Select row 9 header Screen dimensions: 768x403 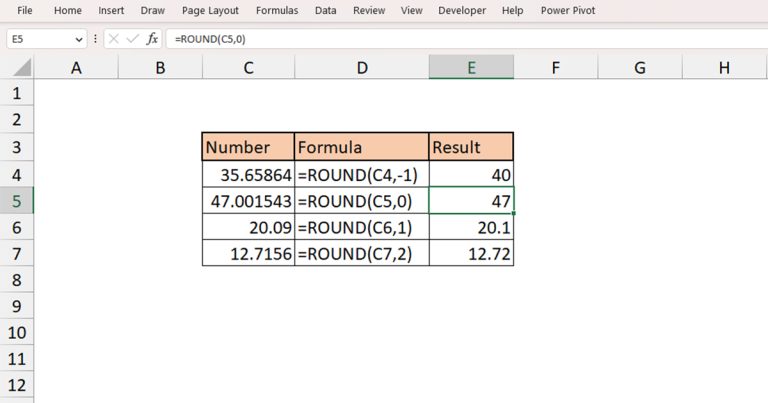pyautogui.click(x=17, y=306)
